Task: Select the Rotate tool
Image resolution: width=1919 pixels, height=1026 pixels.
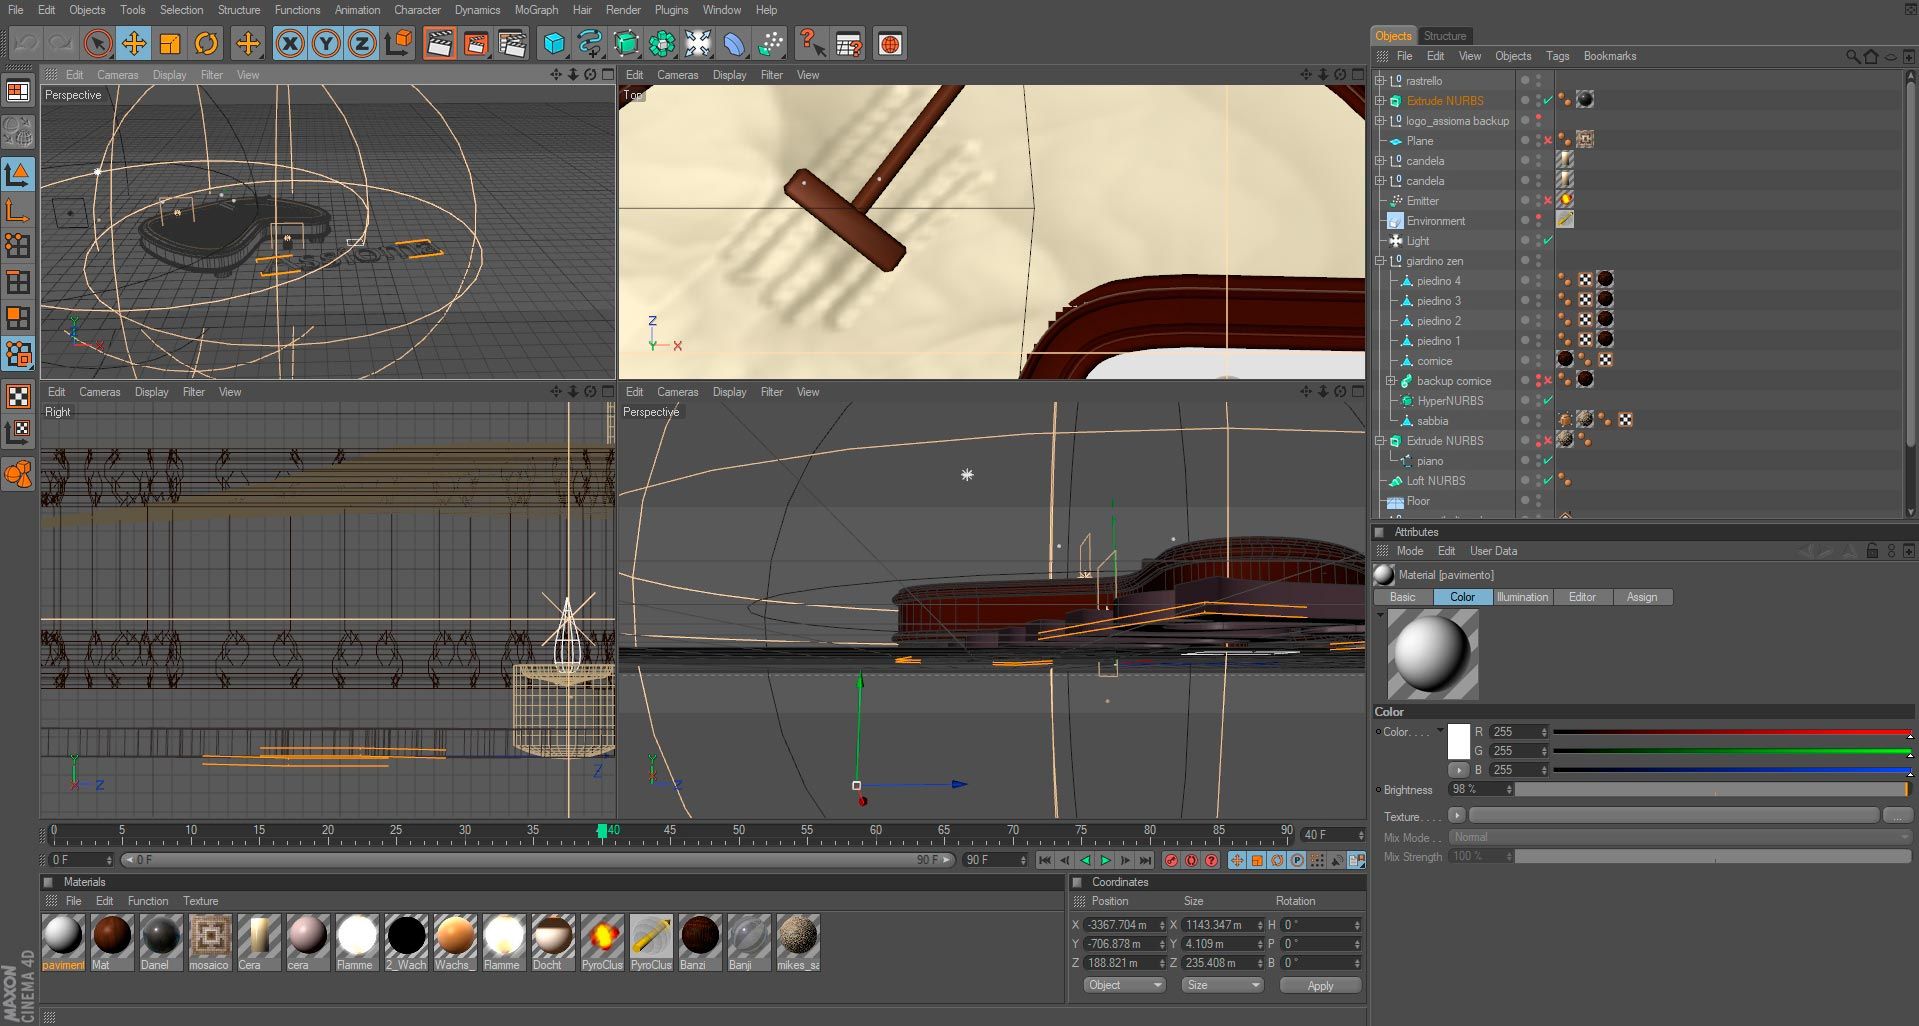Action: [207, 43]
